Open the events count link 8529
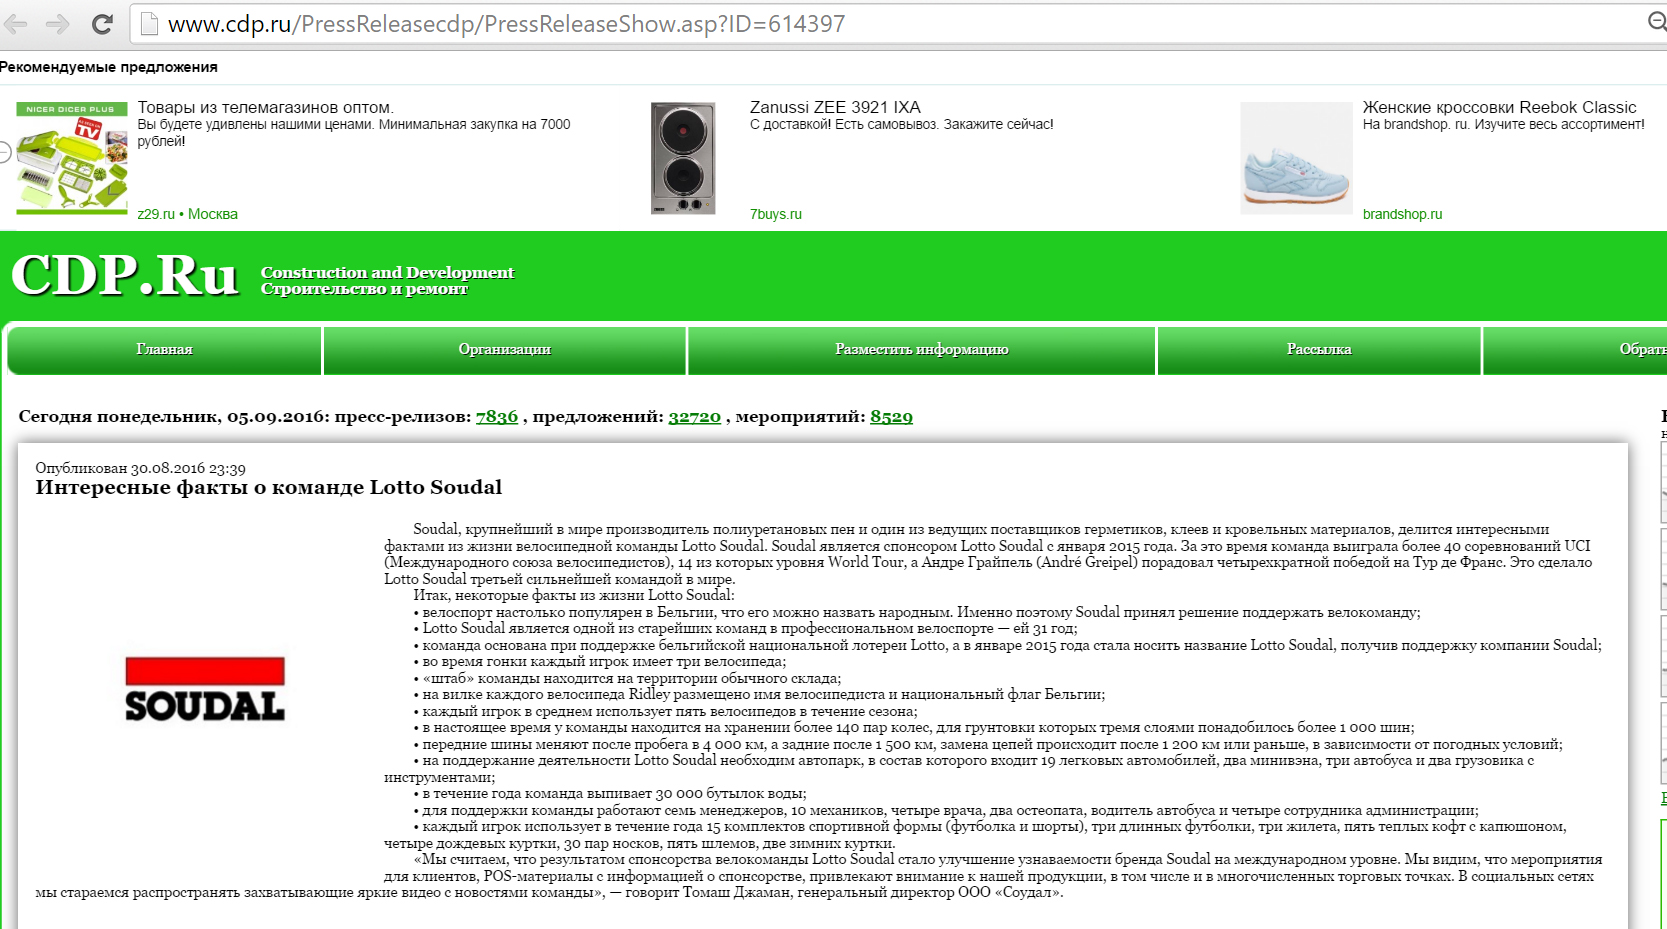 point(891,417)
